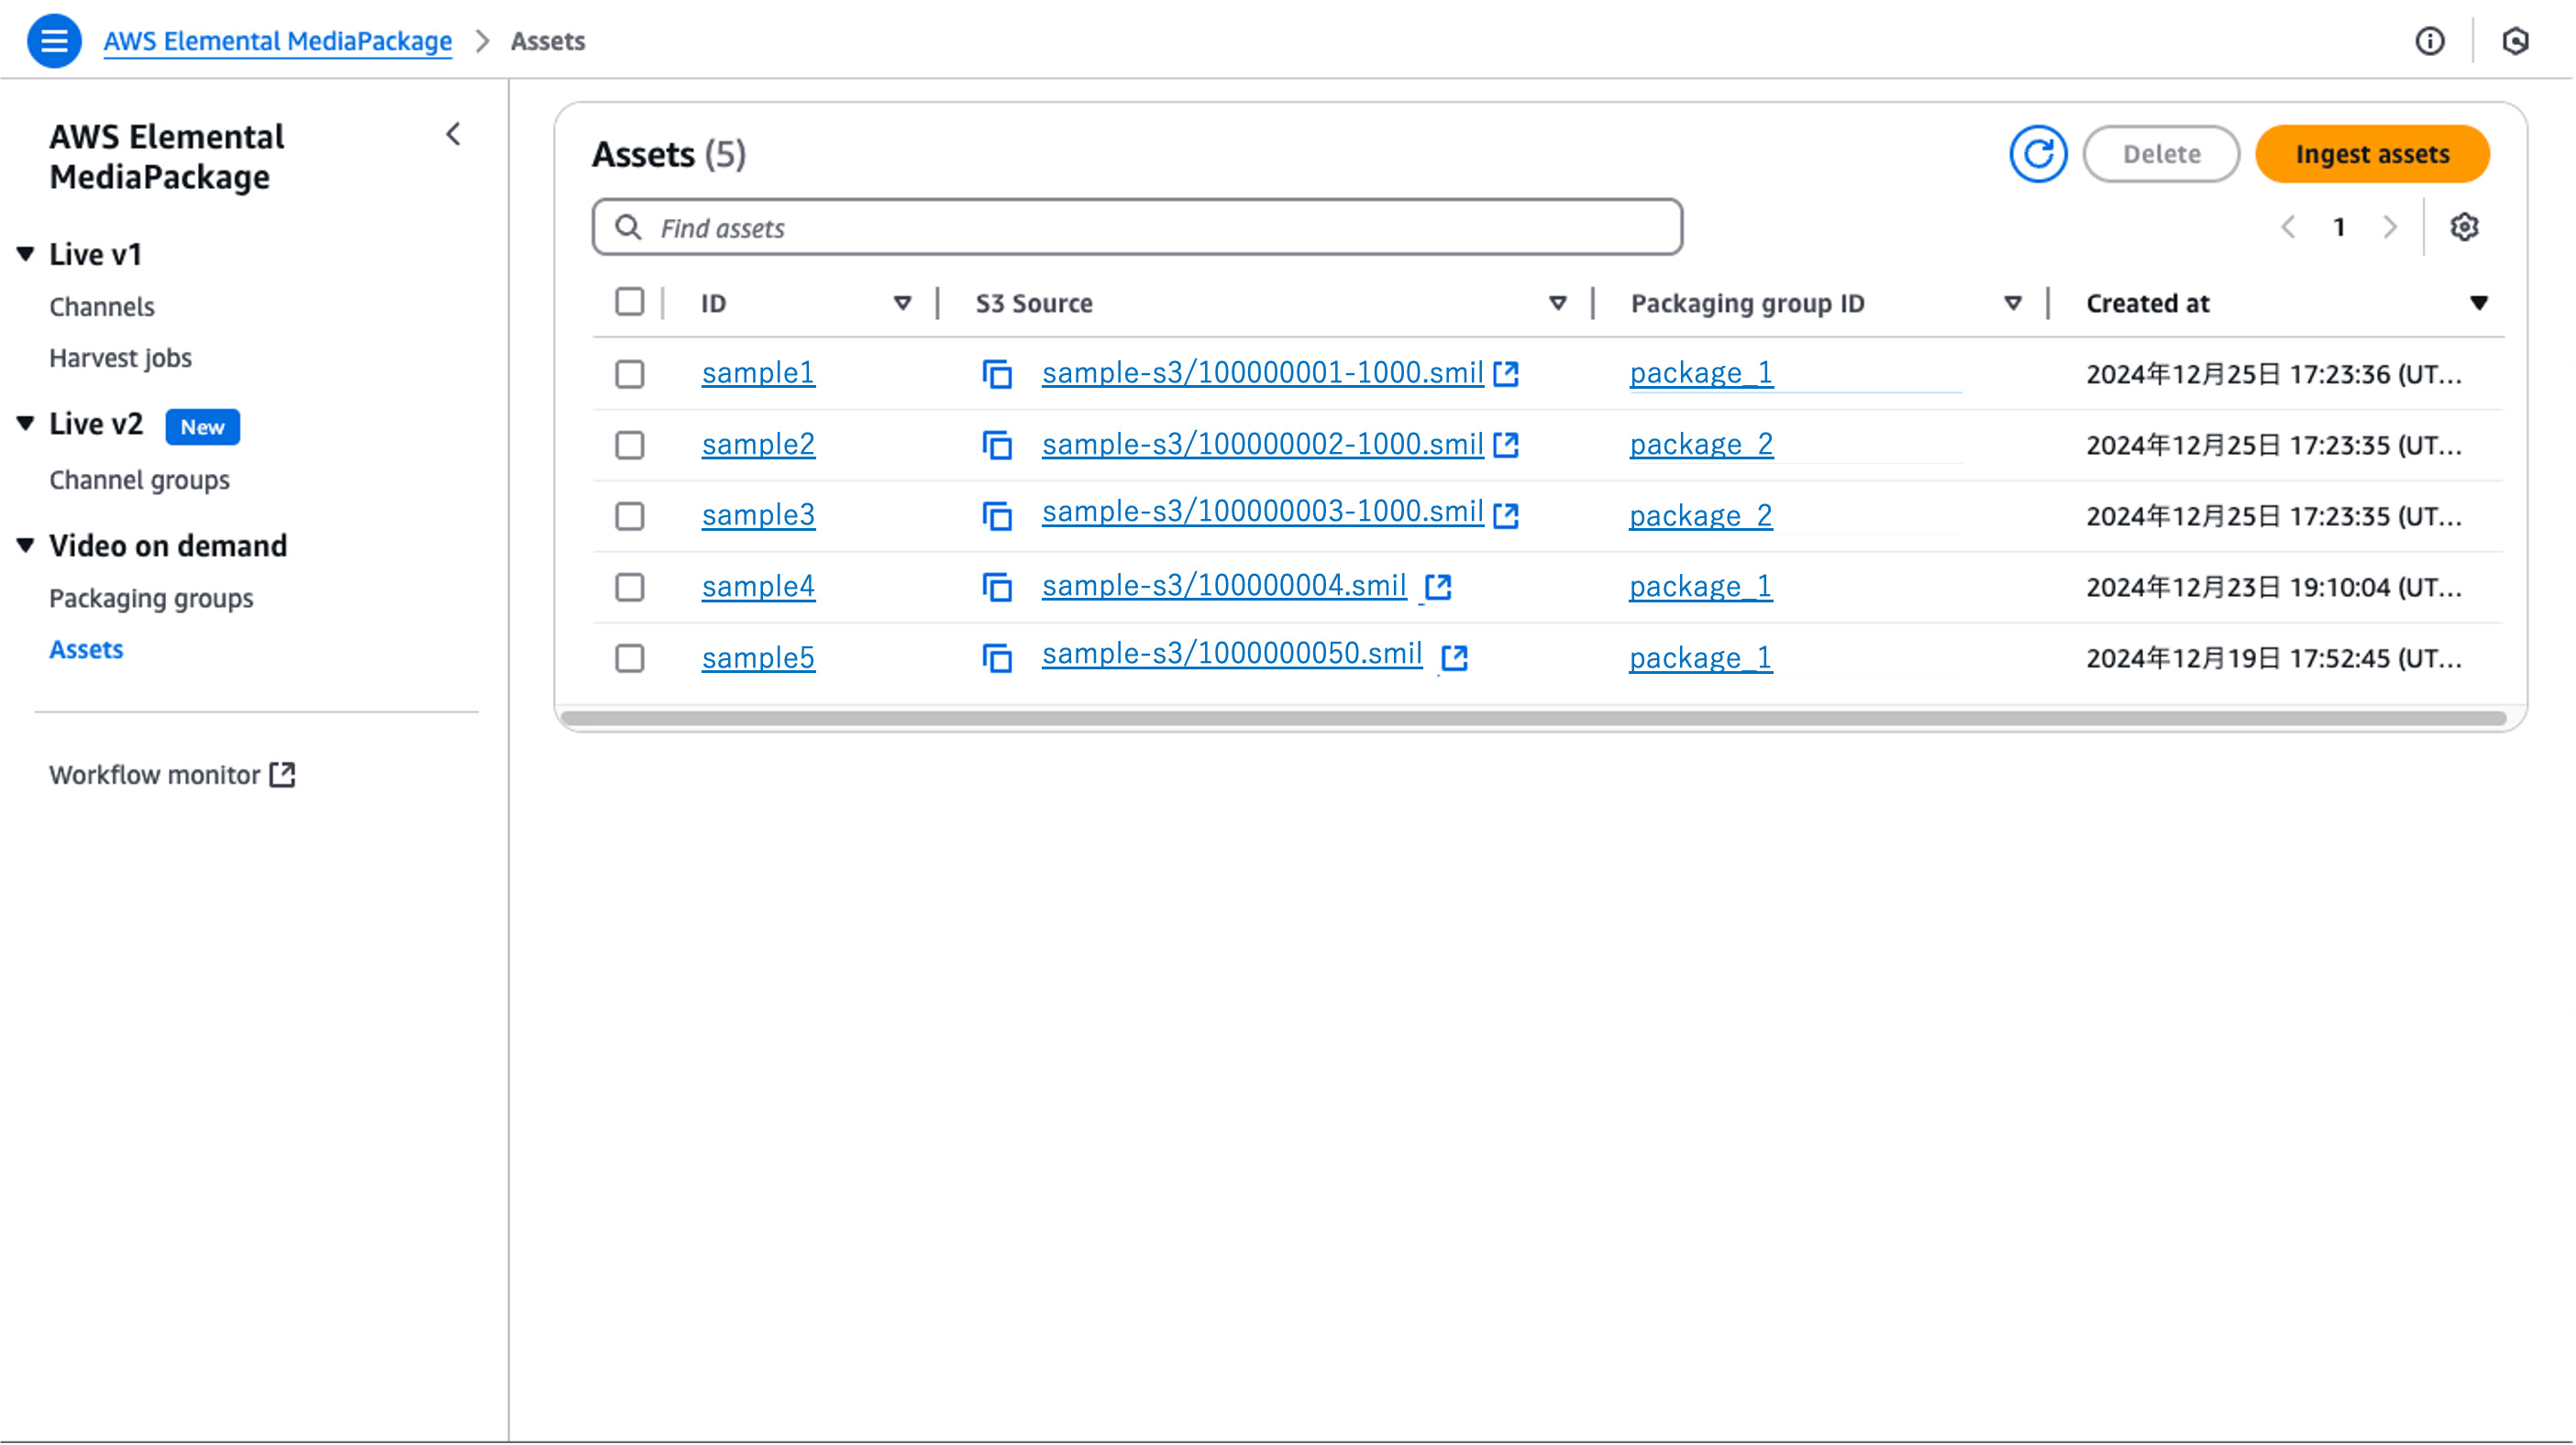Click the hexagon settings icon at top right

pyautogui.click(x=2515, y=41)
